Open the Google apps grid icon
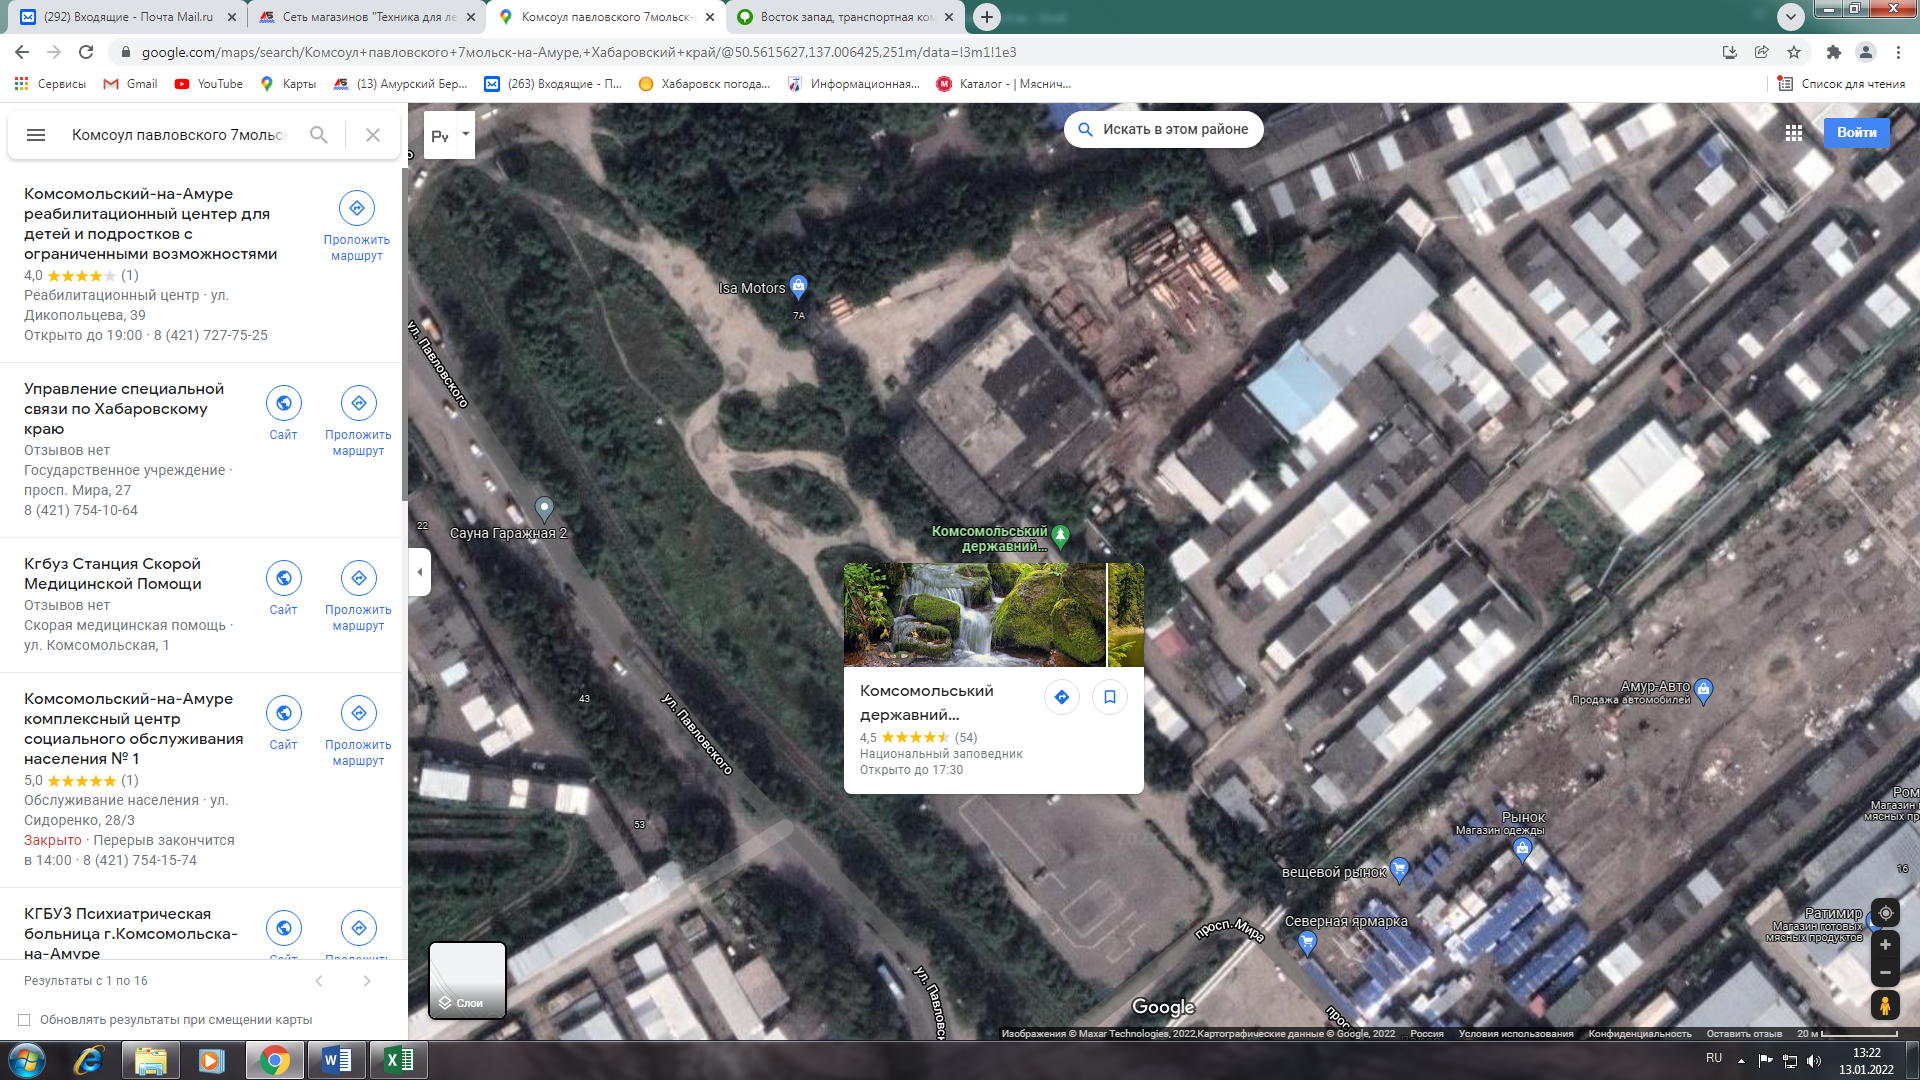1920x1080 pixels. click(x=1794, y=132)
